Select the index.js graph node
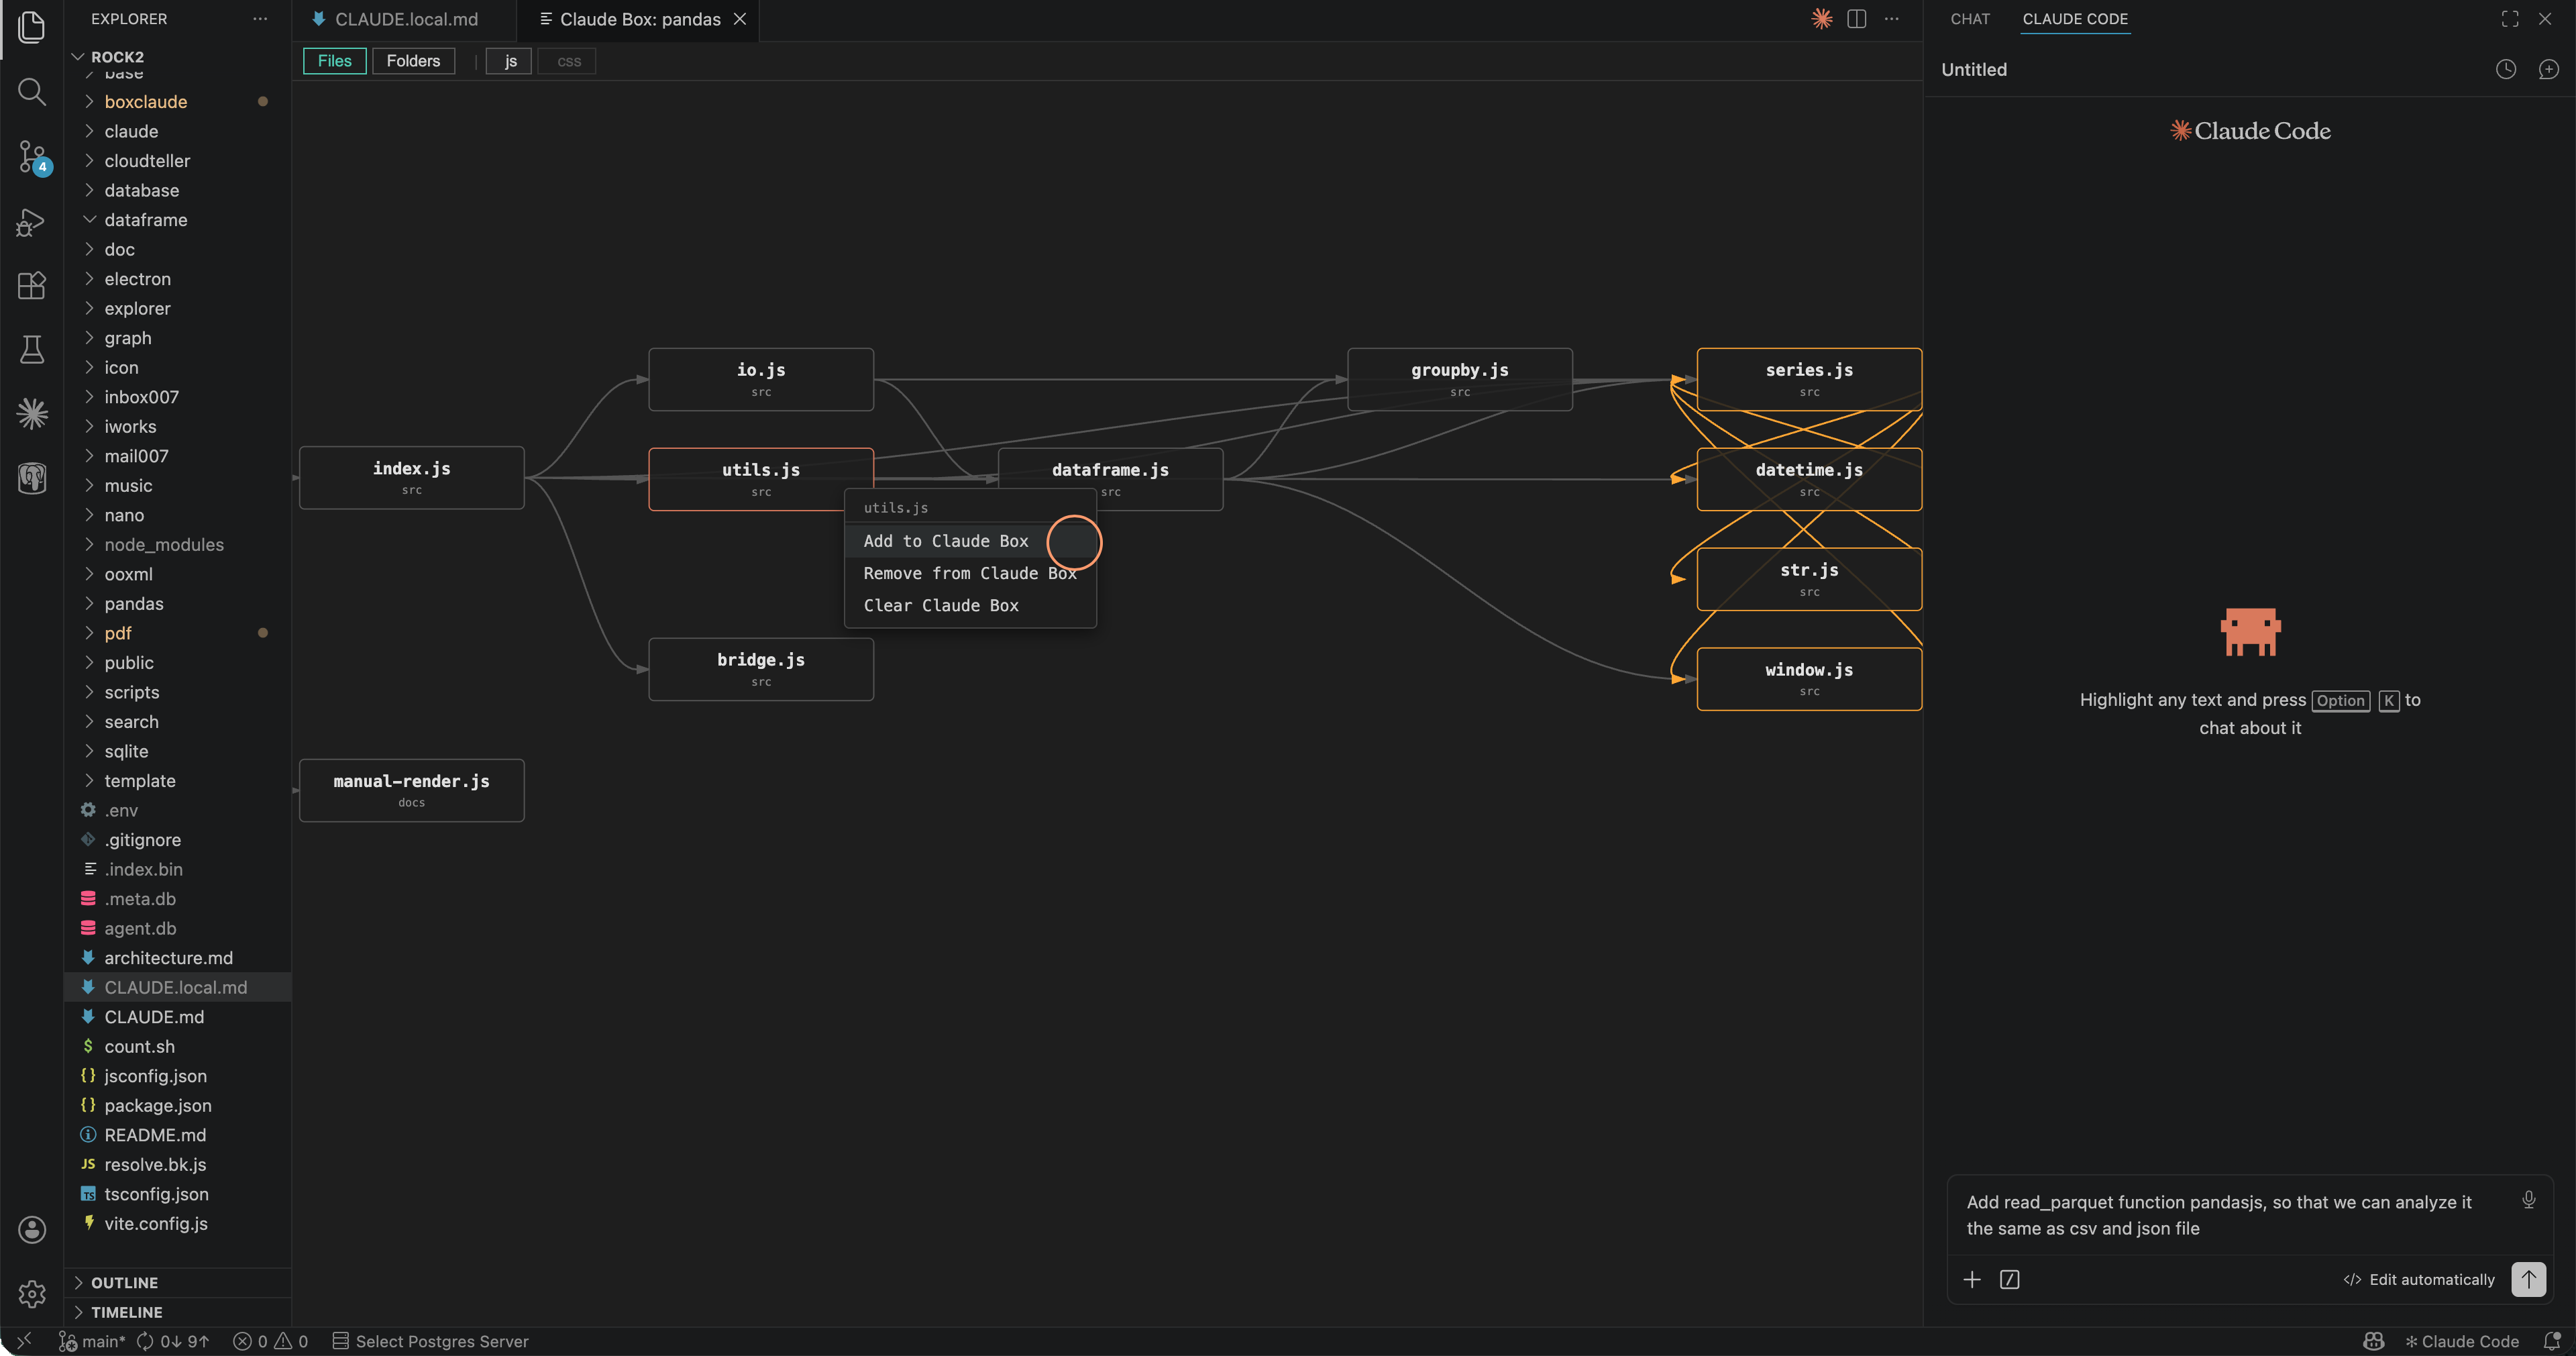The height and width of the screenshot is (1356, 2576). click(411, 478)
